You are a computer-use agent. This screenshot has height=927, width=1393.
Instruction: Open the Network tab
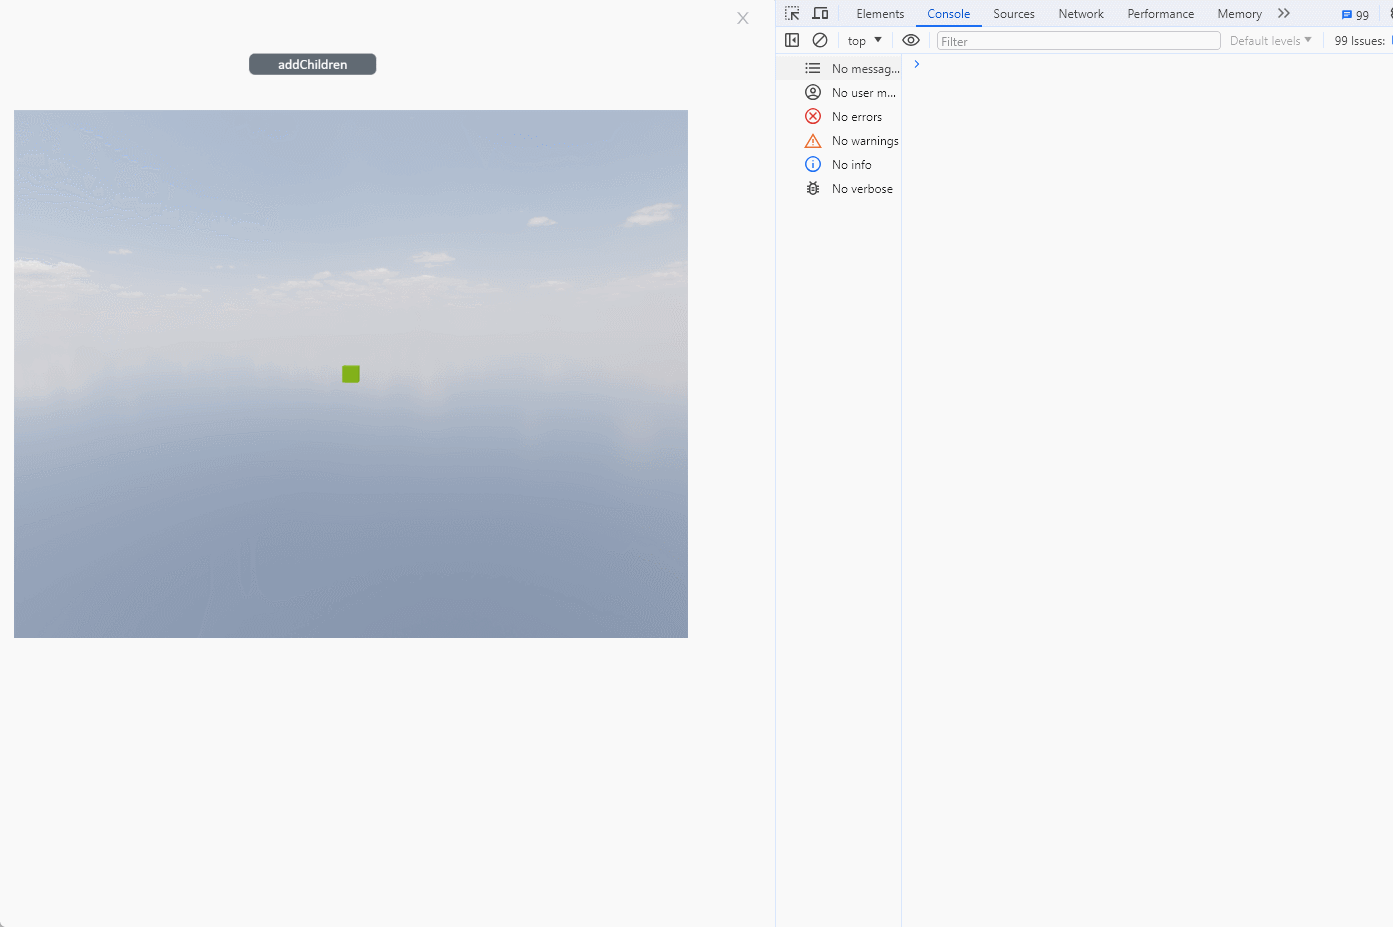click(x=1081, y=14)
